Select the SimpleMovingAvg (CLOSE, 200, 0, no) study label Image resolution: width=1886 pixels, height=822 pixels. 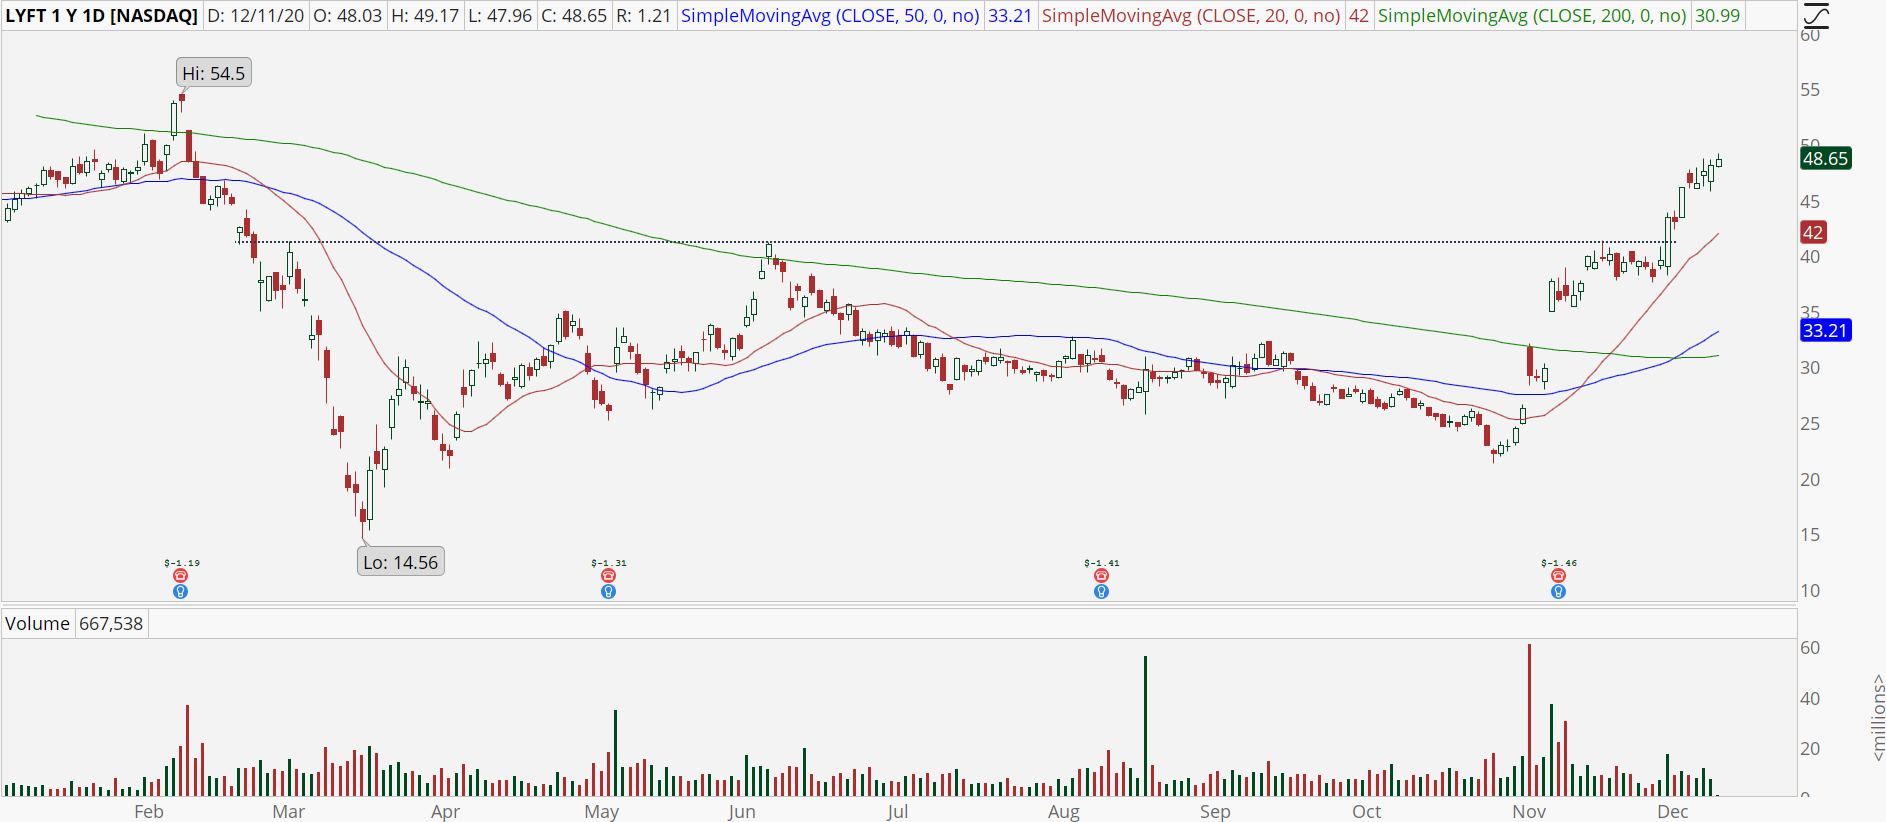point(1532,16)
